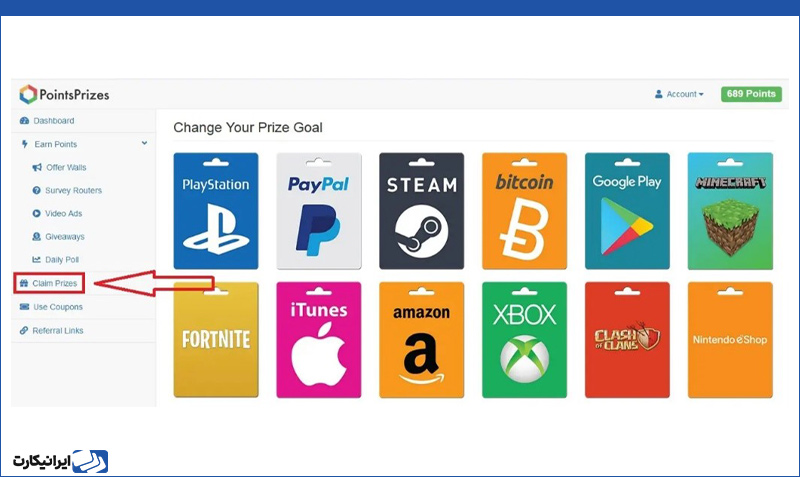Collapse the Earn Points chevron
Image resolution: width=800 pixels, height=477 pixels.
[x=144, y=143]
